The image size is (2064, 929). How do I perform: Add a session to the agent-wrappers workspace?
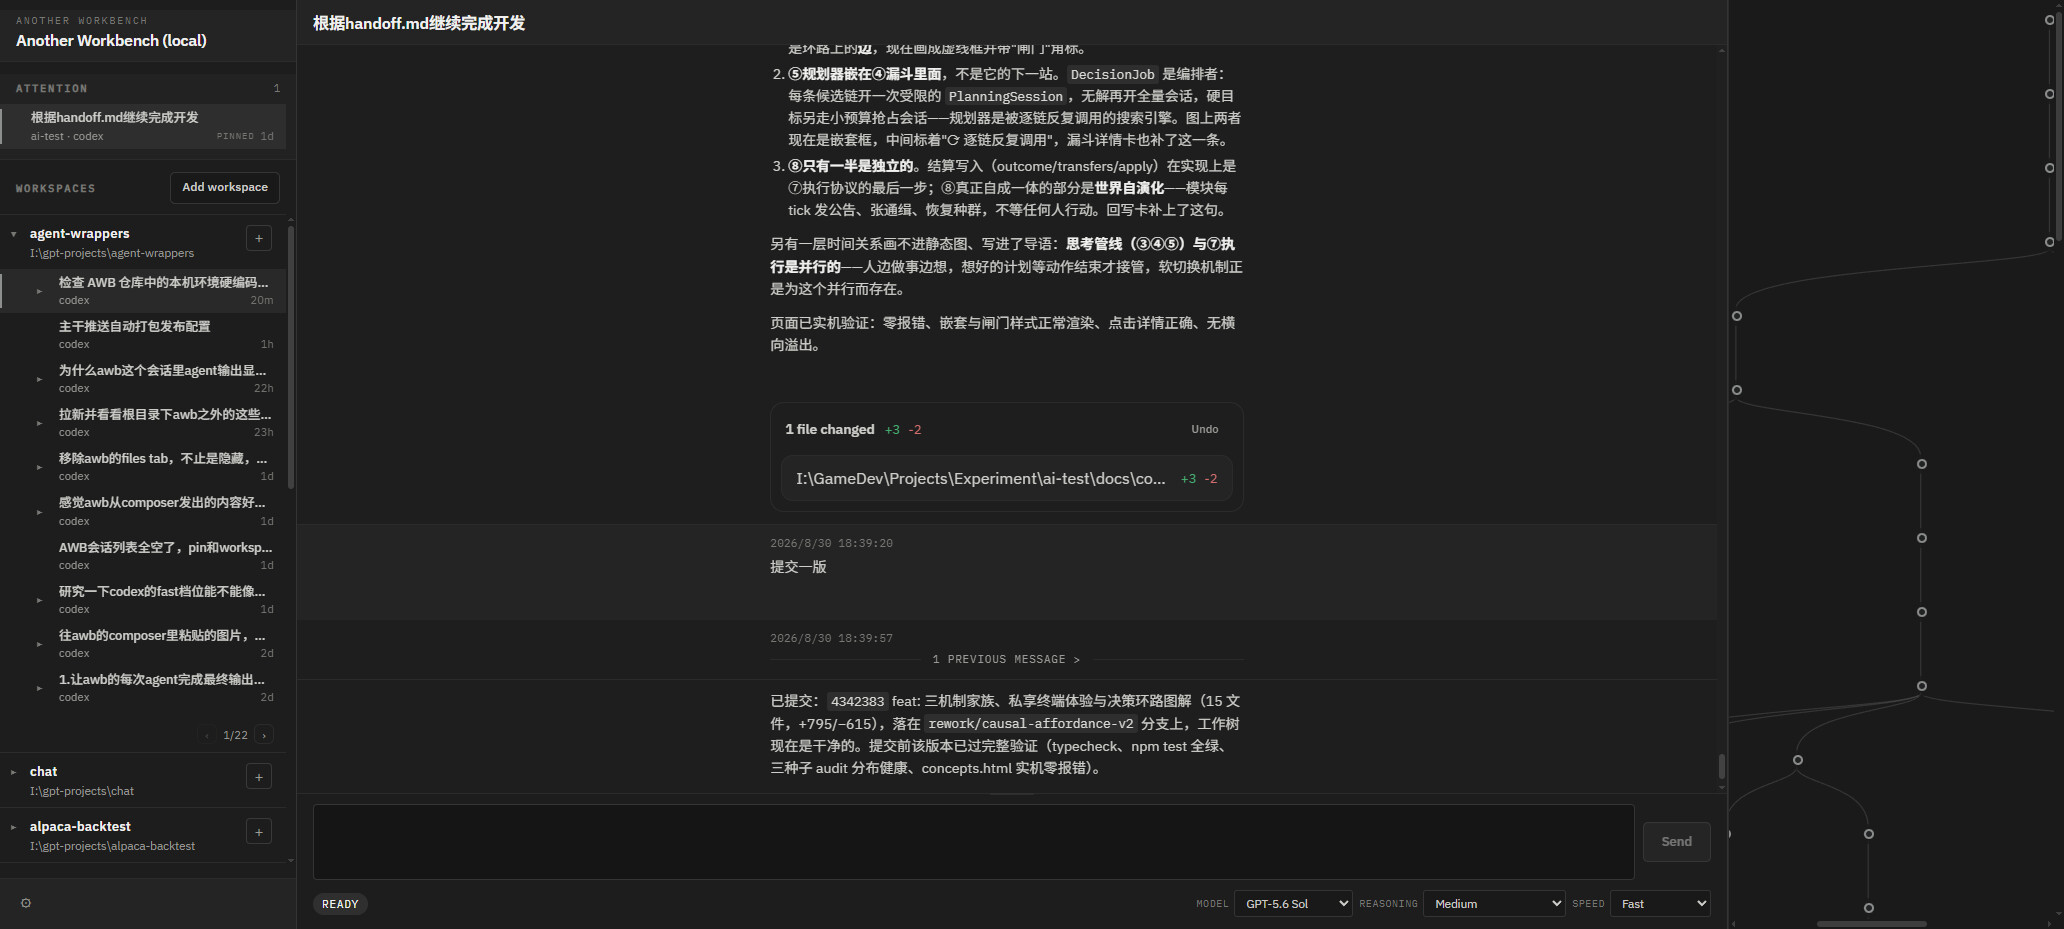pyautogui.click(x=259, y=238)
